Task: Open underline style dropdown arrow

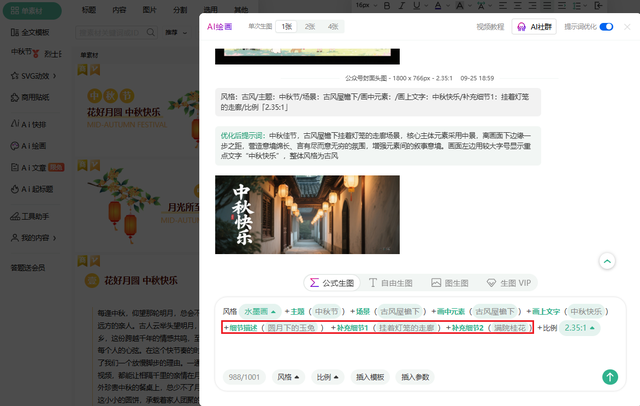Action: click(x=426, y=6)
